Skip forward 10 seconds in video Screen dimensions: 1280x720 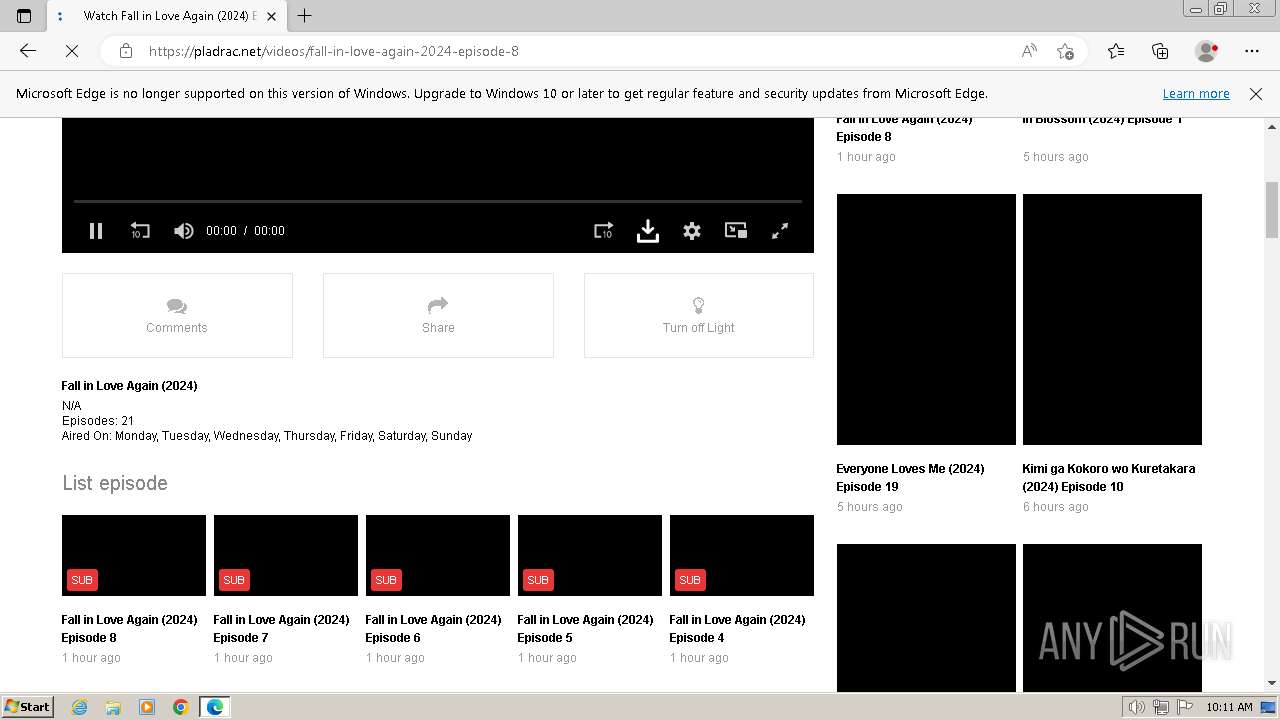pos(603,231)
